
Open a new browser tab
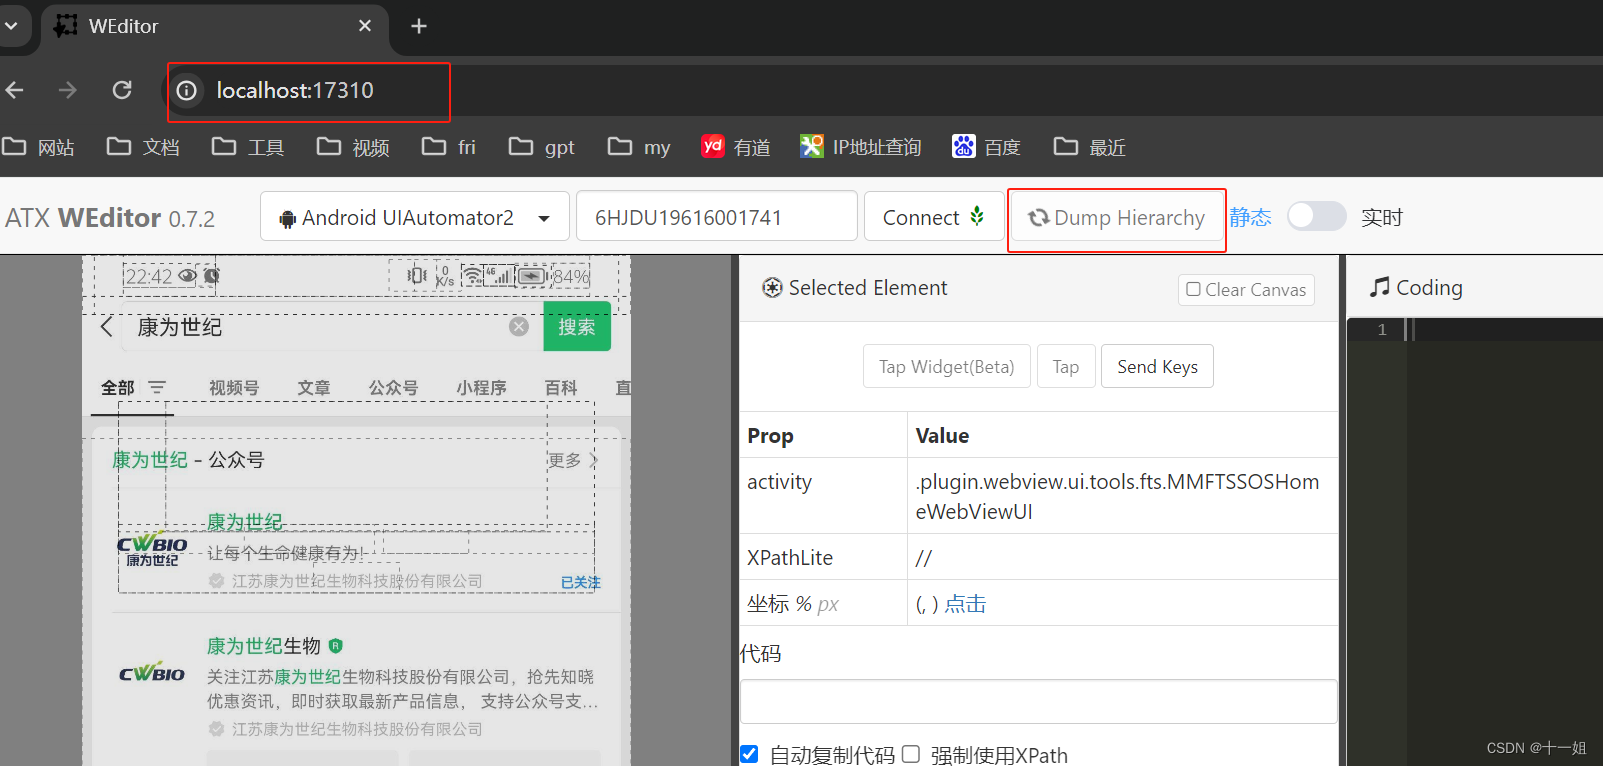point(419,26)
